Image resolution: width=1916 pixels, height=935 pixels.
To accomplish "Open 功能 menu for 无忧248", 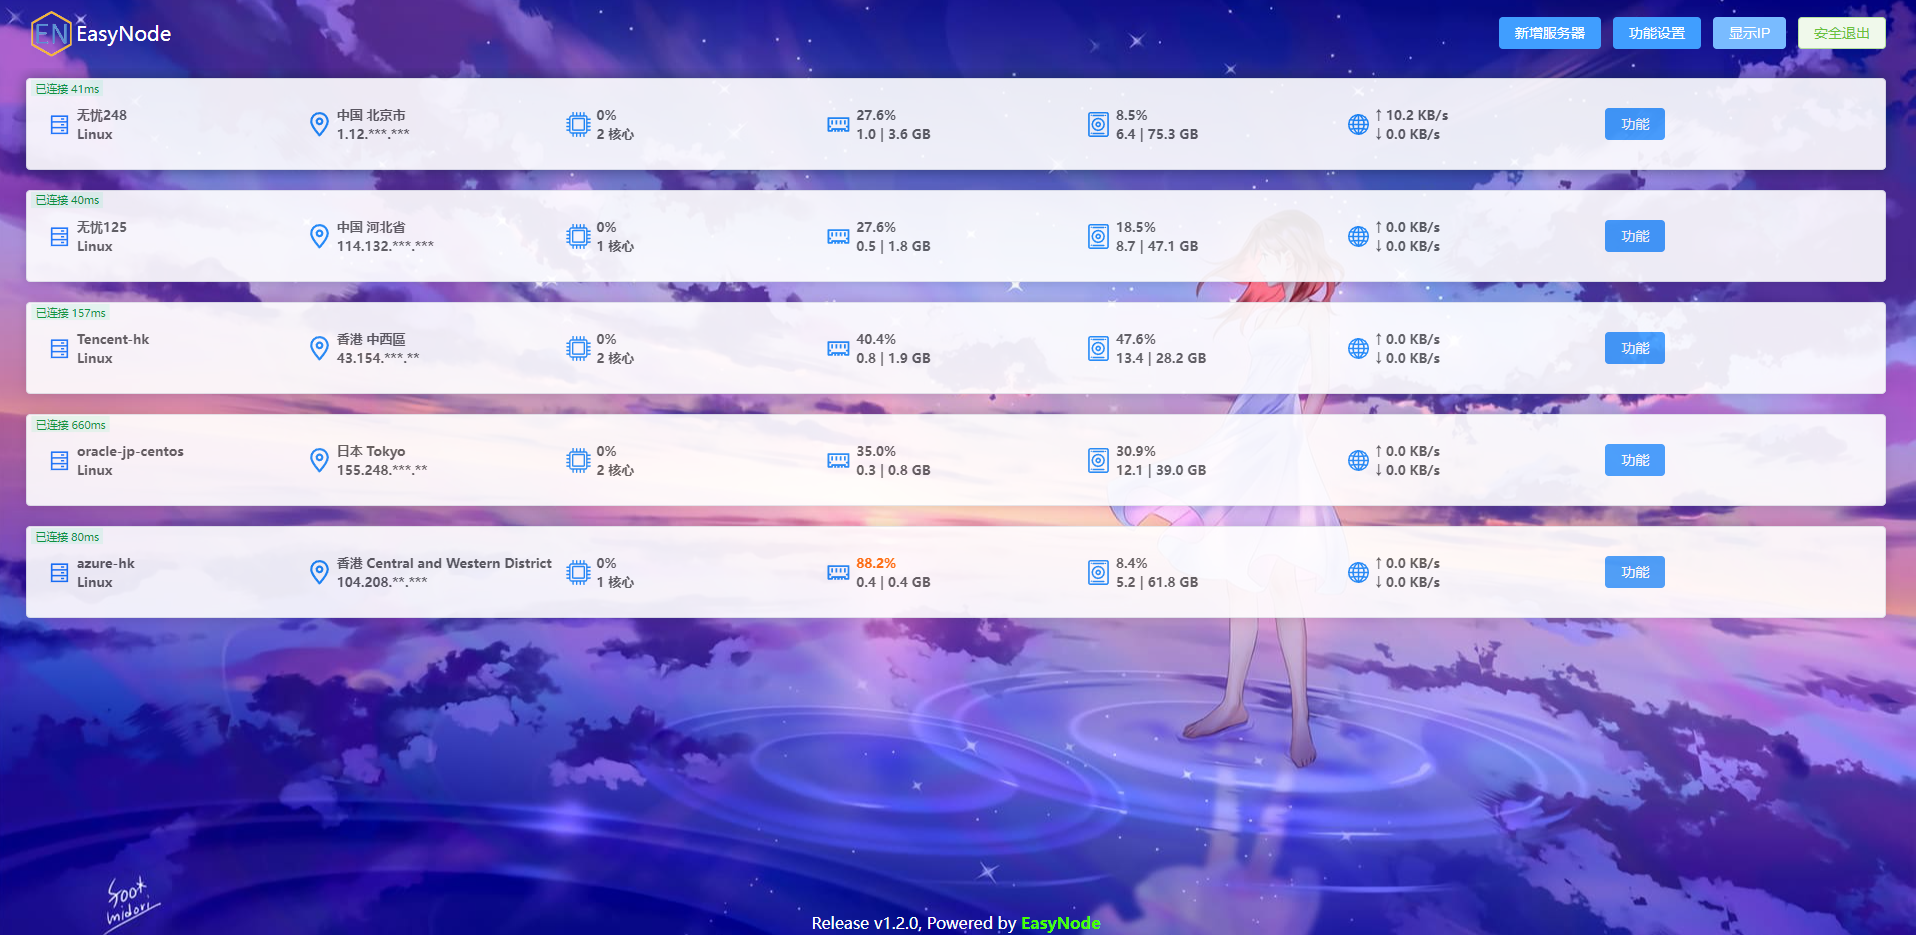I will tap(1635, 124).
